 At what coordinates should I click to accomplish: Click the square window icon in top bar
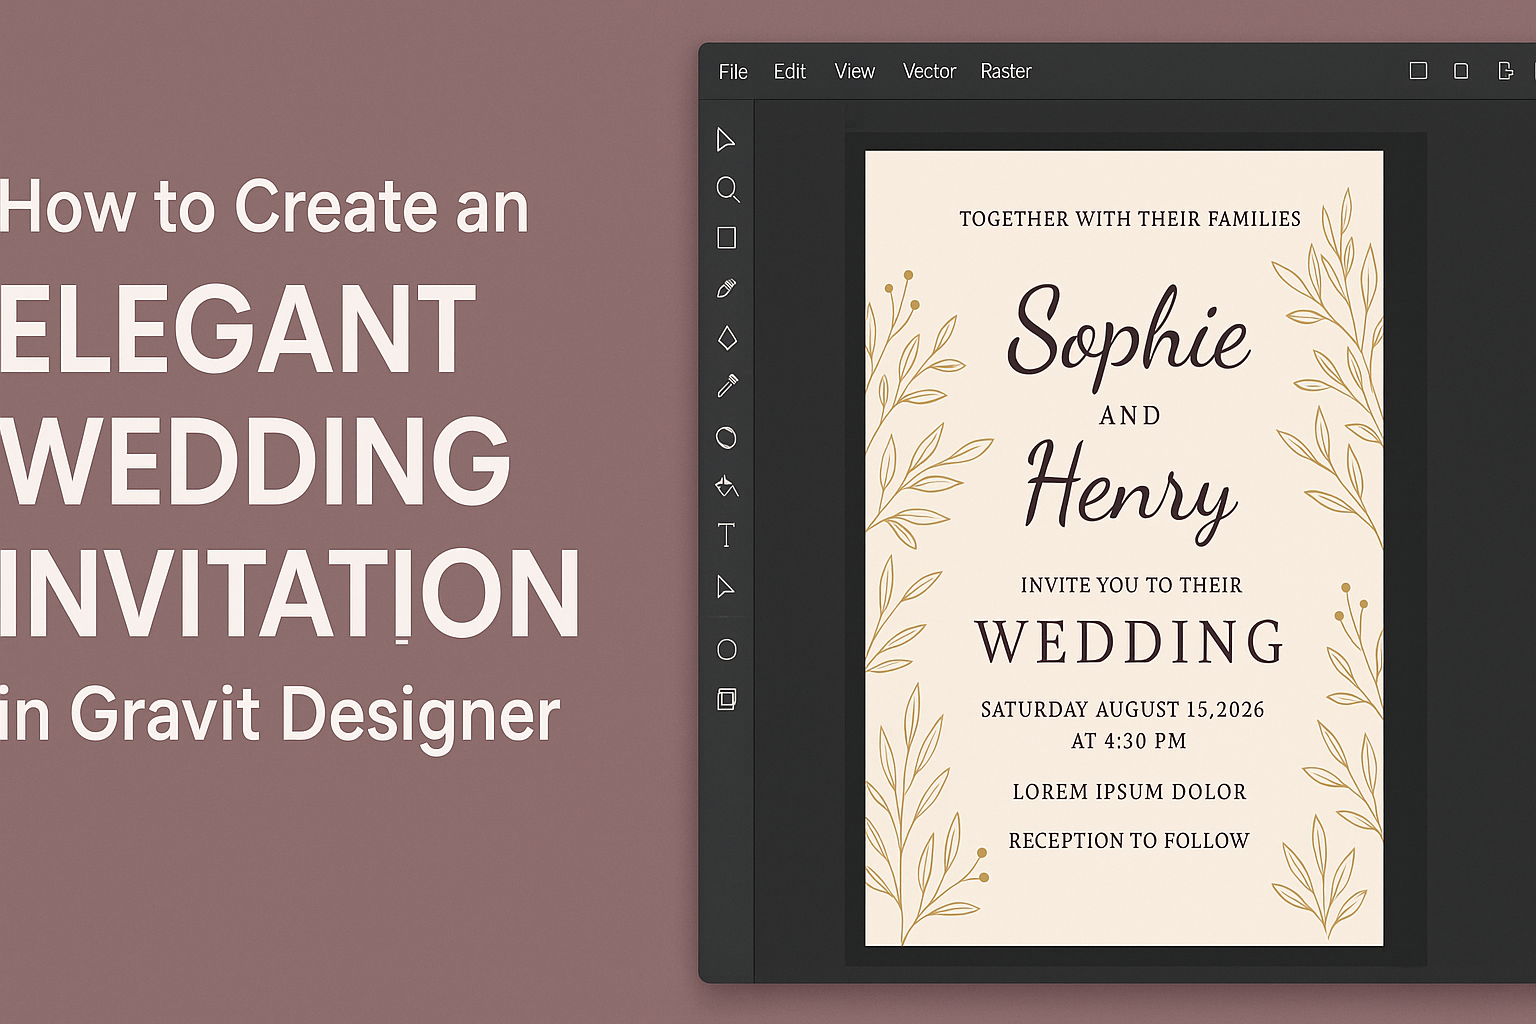pos(1418,71)
